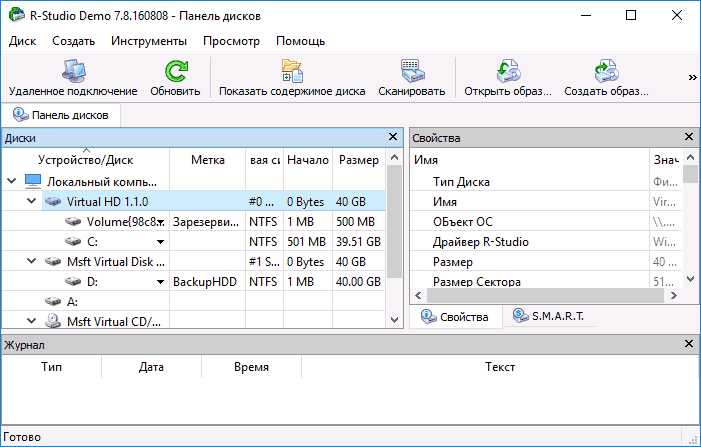Close the Журнал panel
The height and width of the screenshot is (447, 701).
point(689,344)
